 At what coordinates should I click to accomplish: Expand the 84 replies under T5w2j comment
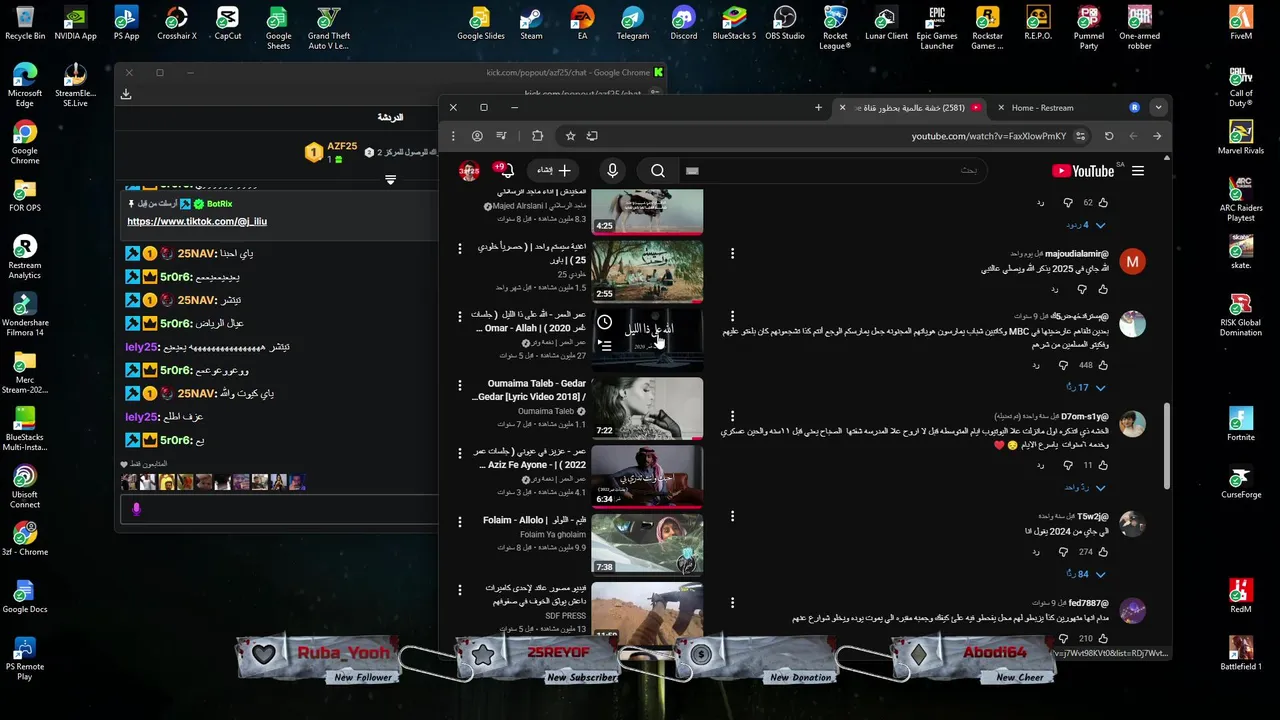(1084, 574)
